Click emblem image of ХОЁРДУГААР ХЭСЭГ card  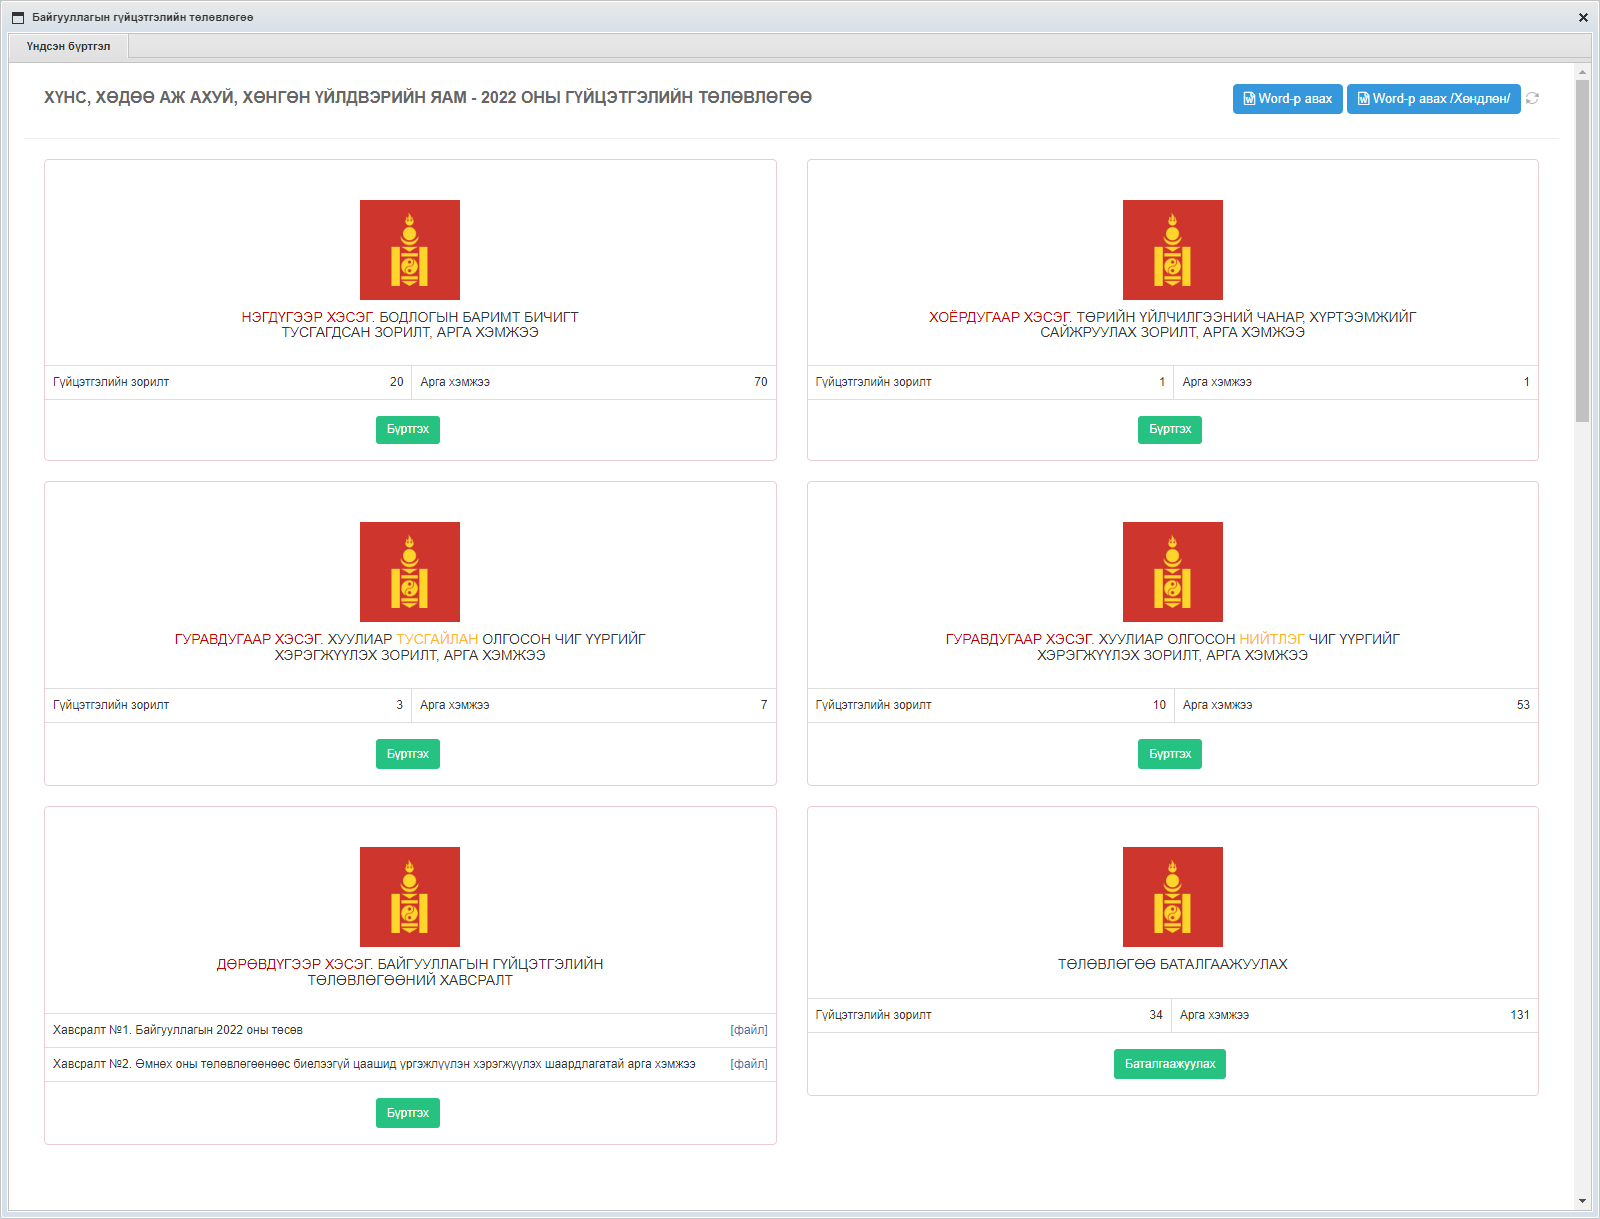pos(1172,250)
